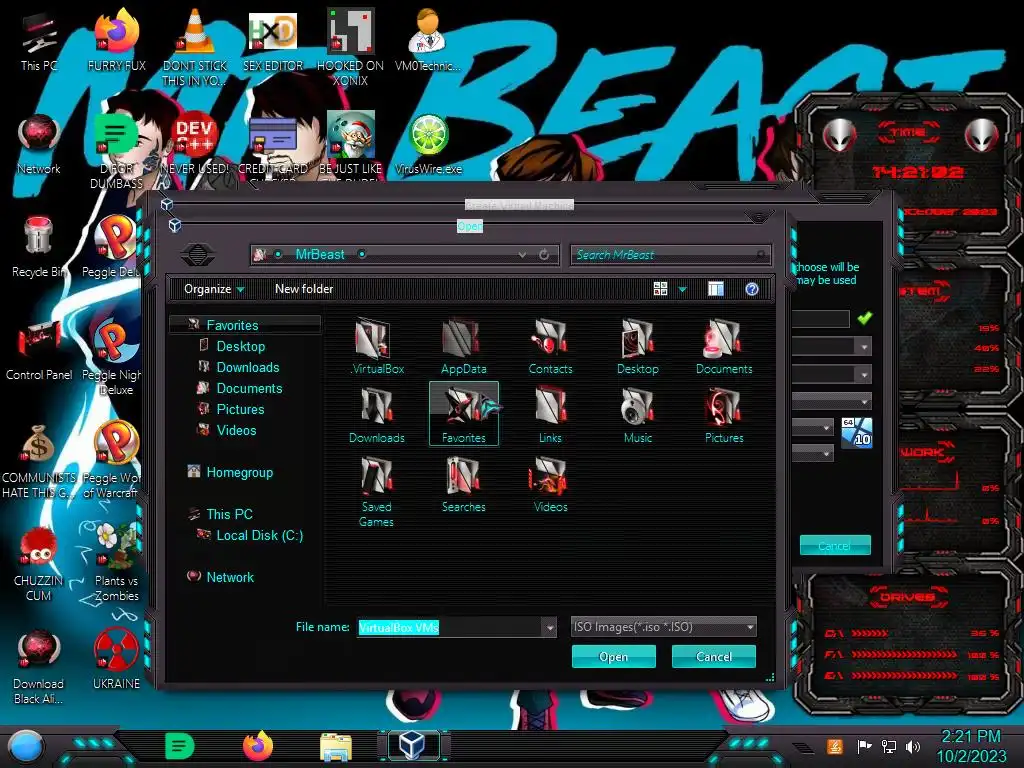Open the Music folder

pos(637,415)
